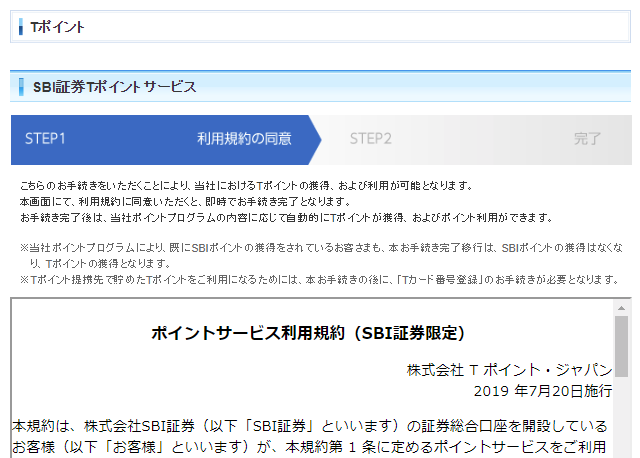This screenshot has height=458, width=640.
Task: Select the STEP2 step indicator
Action: [371, 139]
